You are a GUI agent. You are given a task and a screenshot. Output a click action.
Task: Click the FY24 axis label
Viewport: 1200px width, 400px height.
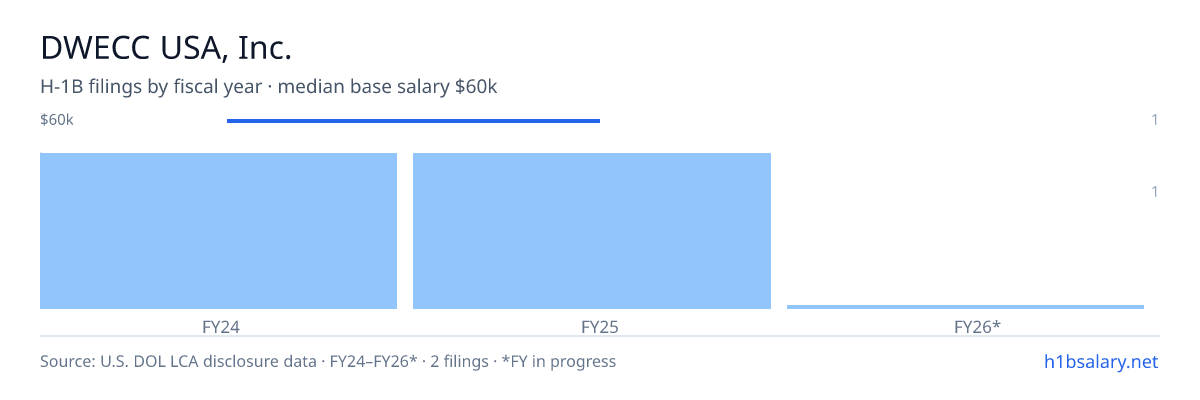(x=218, y=326)
